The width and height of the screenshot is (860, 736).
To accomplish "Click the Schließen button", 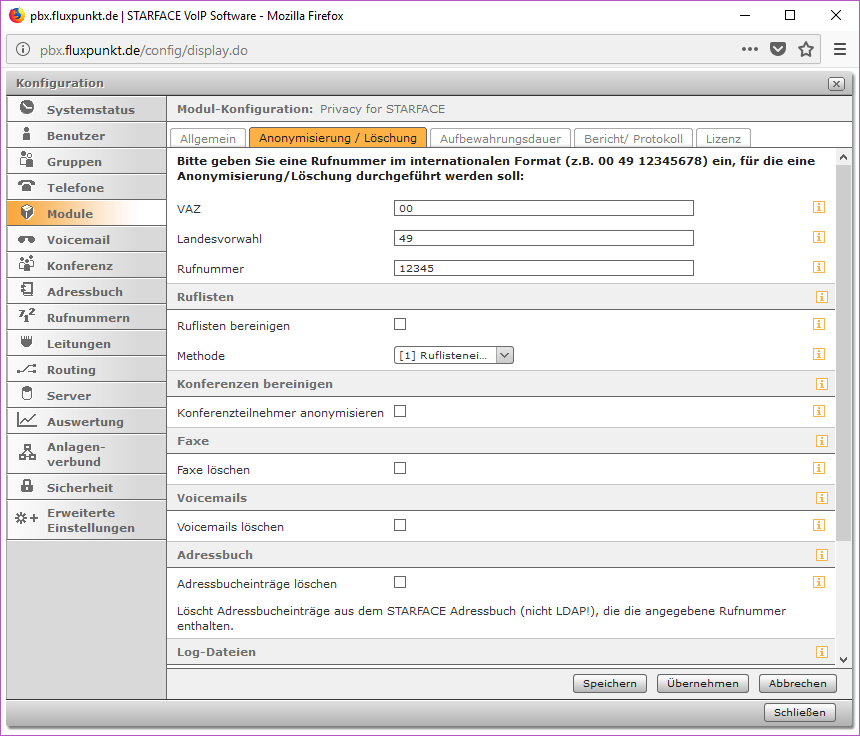I will 800,712.
